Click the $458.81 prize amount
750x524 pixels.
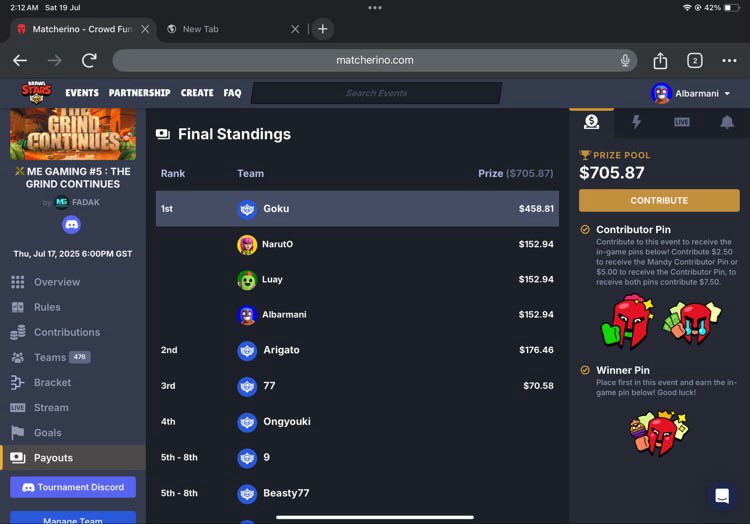536,208
